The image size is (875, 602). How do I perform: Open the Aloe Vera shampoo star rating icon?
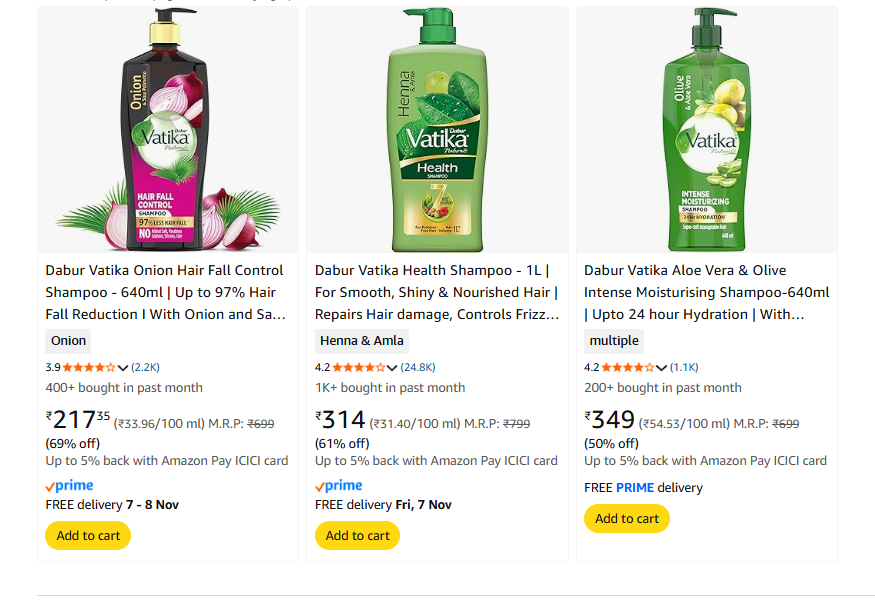tap(628, 367)
